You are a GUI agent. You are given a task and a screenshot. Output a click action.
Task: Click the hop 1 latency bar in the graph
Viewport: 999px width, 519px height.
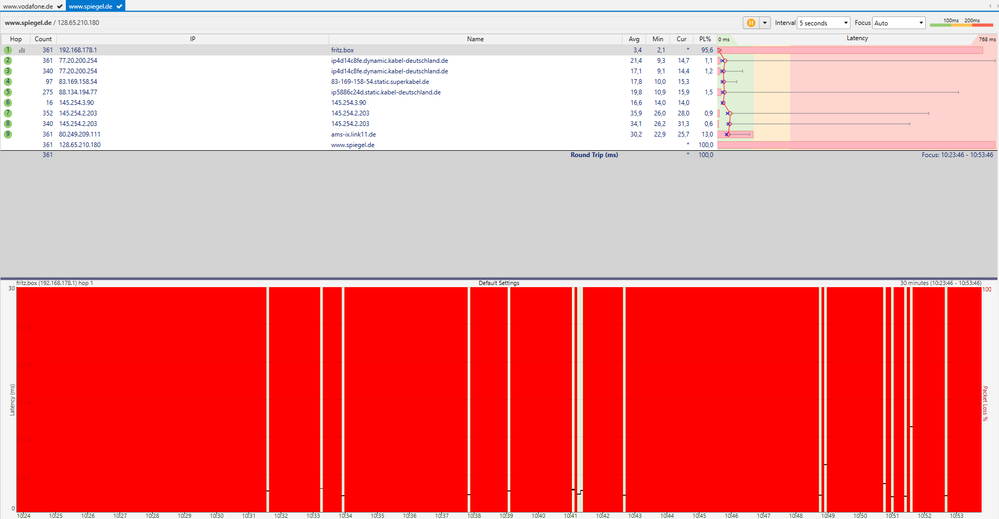point(851,50)
